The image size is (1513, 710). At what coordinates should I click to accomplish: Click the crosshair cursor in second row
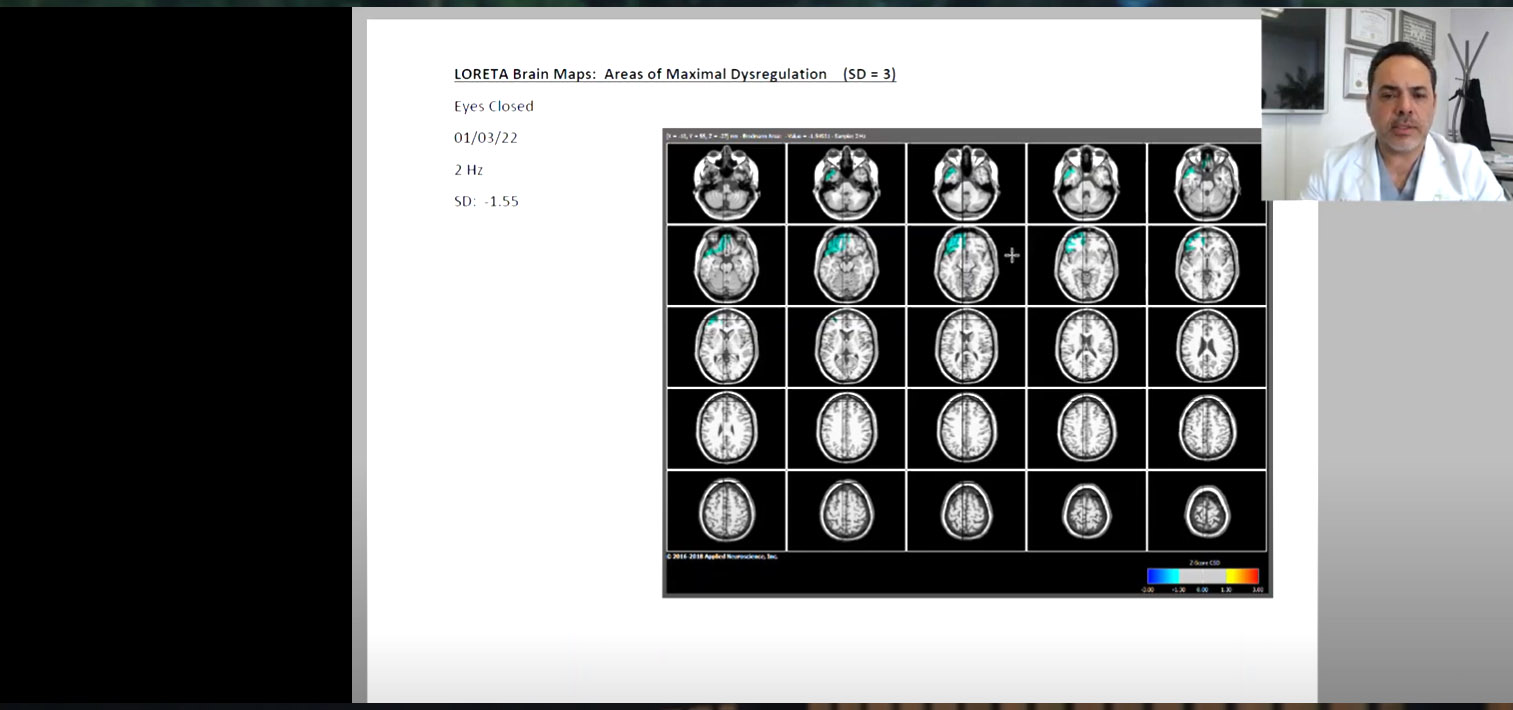pos(1011,255)
